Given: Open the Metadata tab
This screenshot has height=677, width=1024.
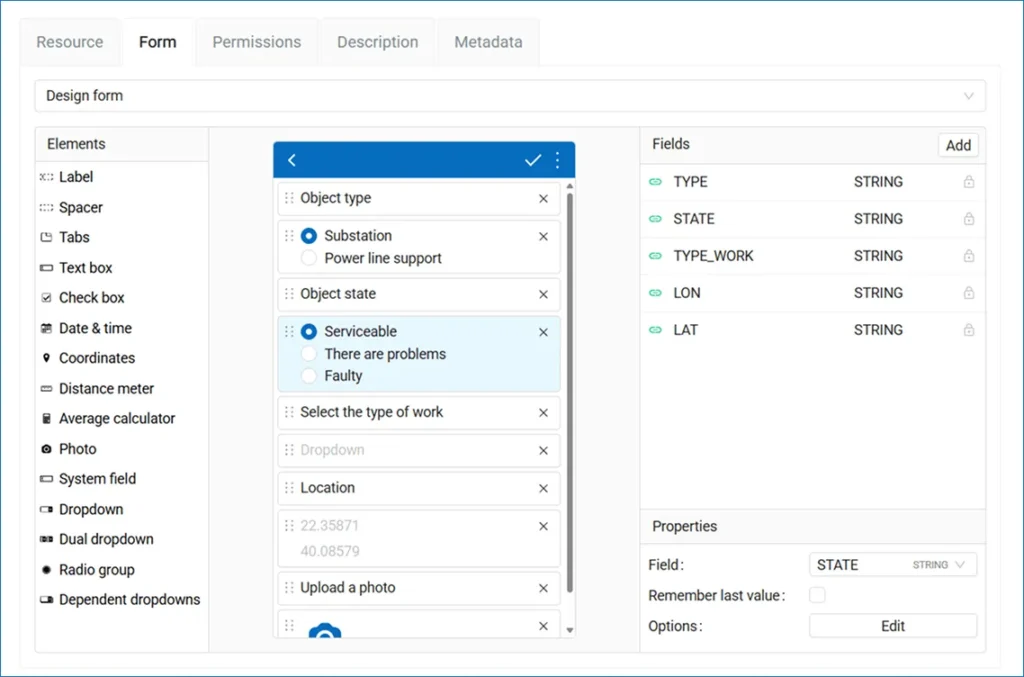Looking at the screenshot, I should pos(488,42).
